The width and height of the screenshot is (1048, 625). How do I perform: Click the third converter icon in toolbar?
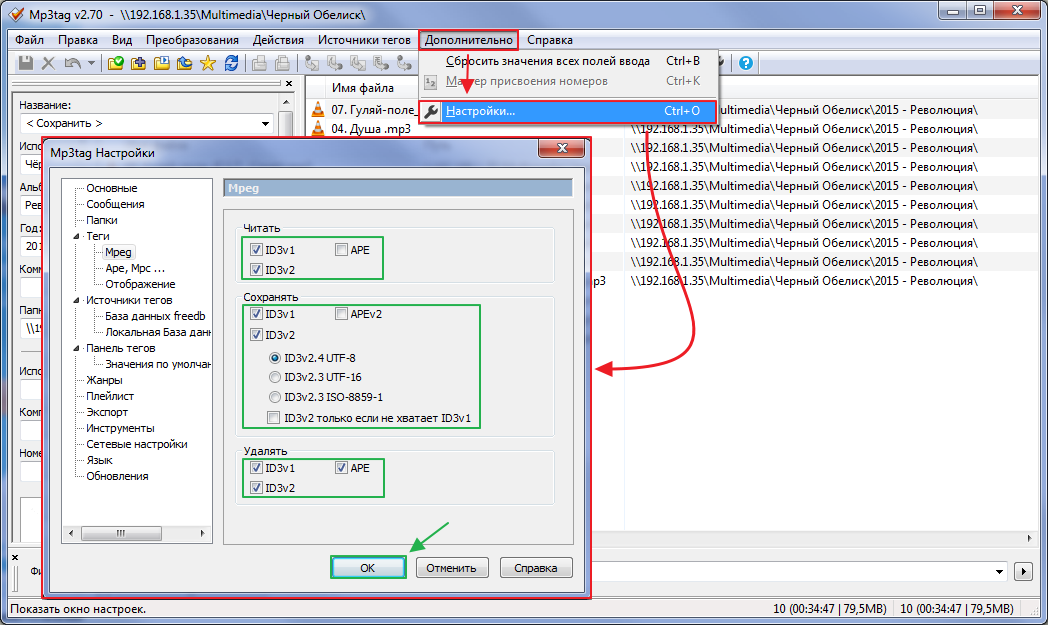358,63
